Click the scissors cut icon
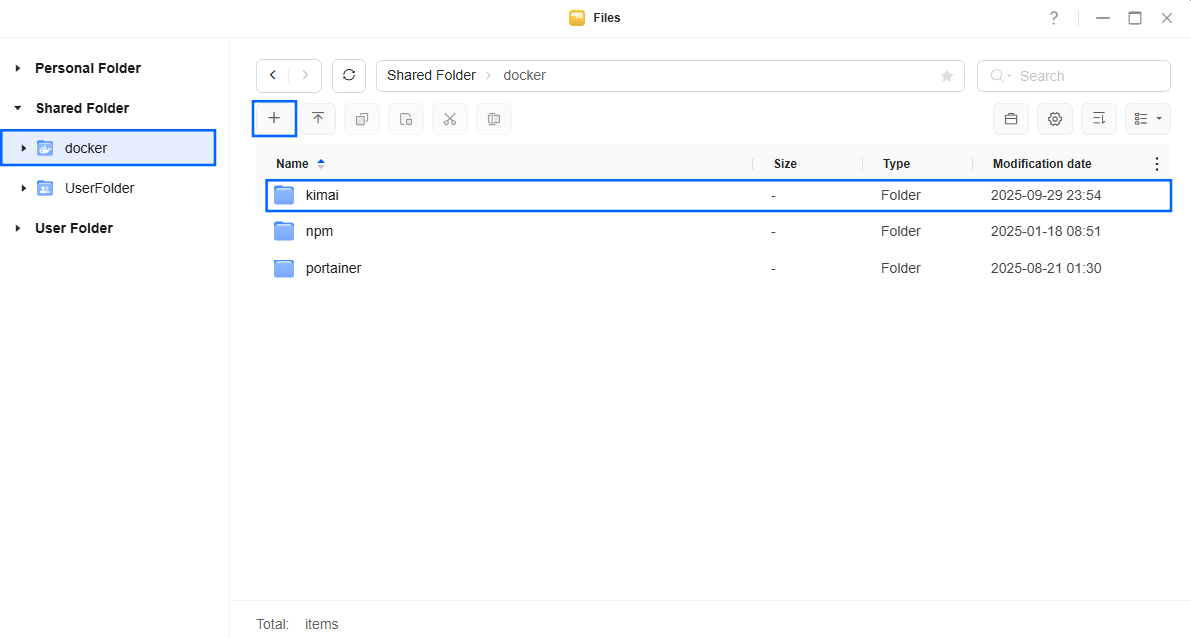Screen dimensions: 1191x638 pos(450,119)
